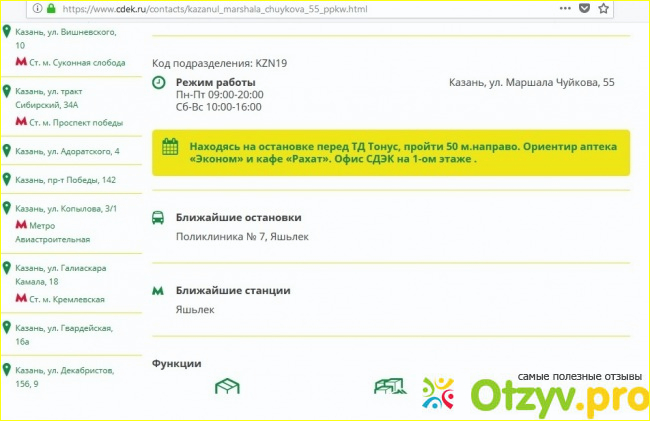Viewport: 650px width, 421px height.
Task: Click the bus icon near Ближайшие остановки
Action: click(158, 217)
